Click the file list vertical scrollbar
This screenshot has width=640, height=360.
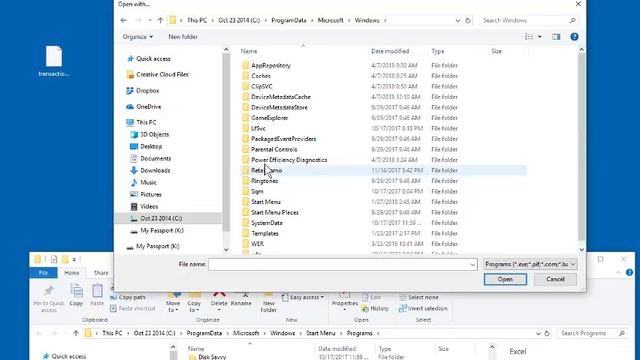pyautogui.click(x=581, y=147)
